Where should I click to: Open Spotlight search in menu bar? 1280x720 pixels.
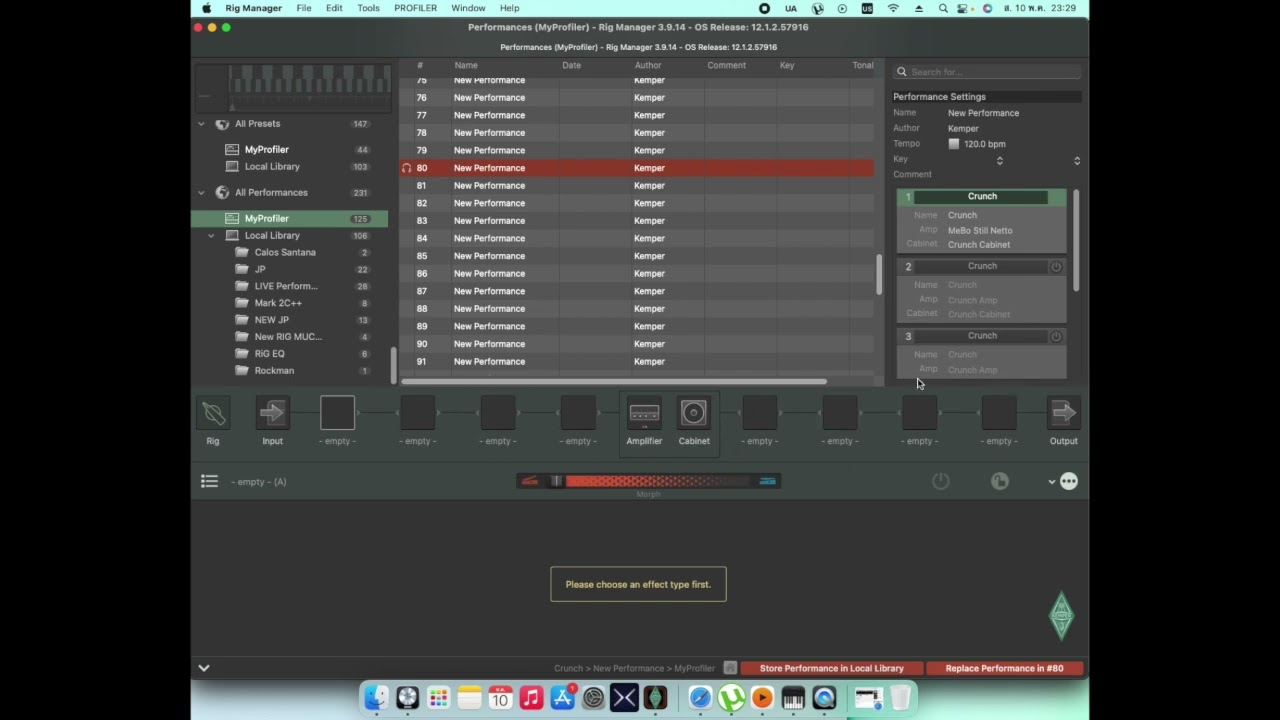943,8
